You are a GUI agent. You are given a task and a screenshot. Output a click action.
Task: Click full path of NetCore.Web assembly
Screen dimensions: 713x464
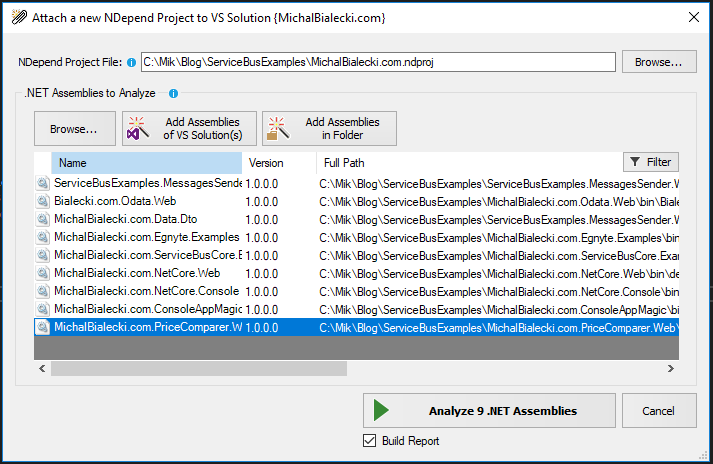[x=499, y=273]
